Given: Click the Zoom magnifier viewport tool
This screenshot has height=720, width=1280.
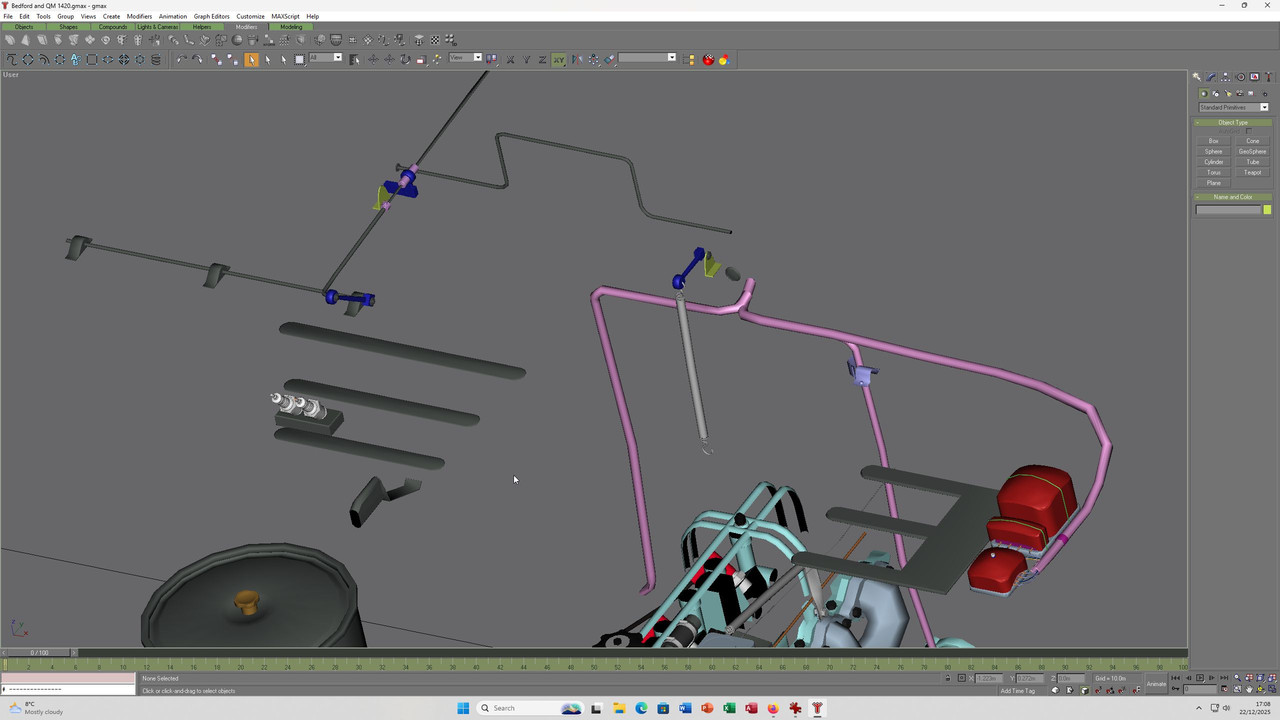Looking at the screenshot, I should (1237, 677).
